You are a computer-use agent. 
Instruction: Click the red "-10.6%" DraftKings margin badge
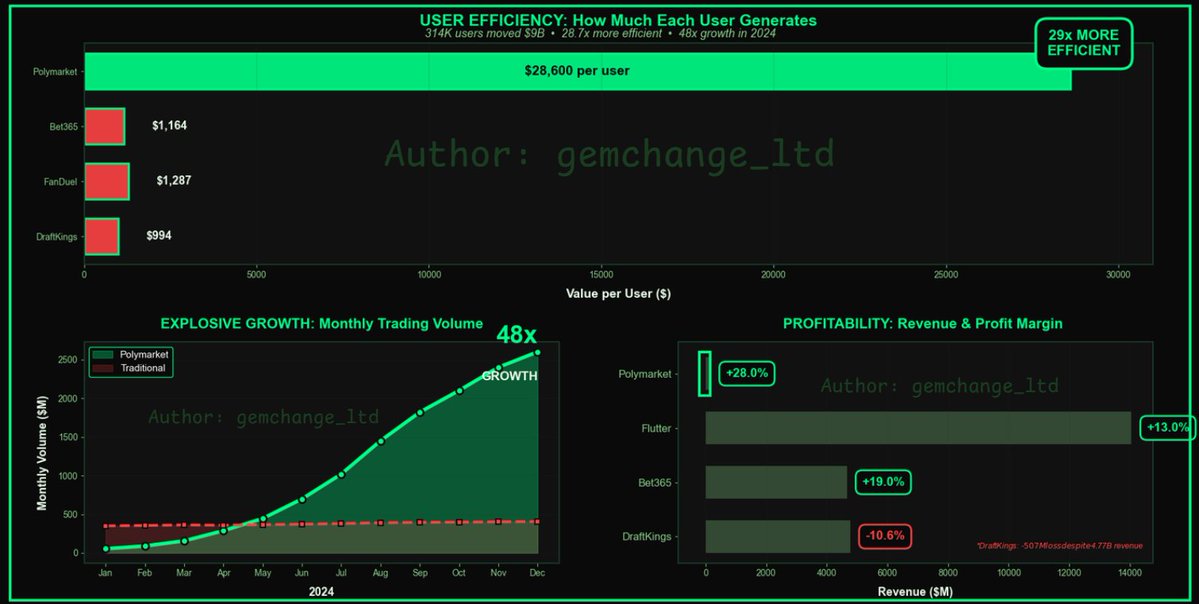click(x=885, y=536)
